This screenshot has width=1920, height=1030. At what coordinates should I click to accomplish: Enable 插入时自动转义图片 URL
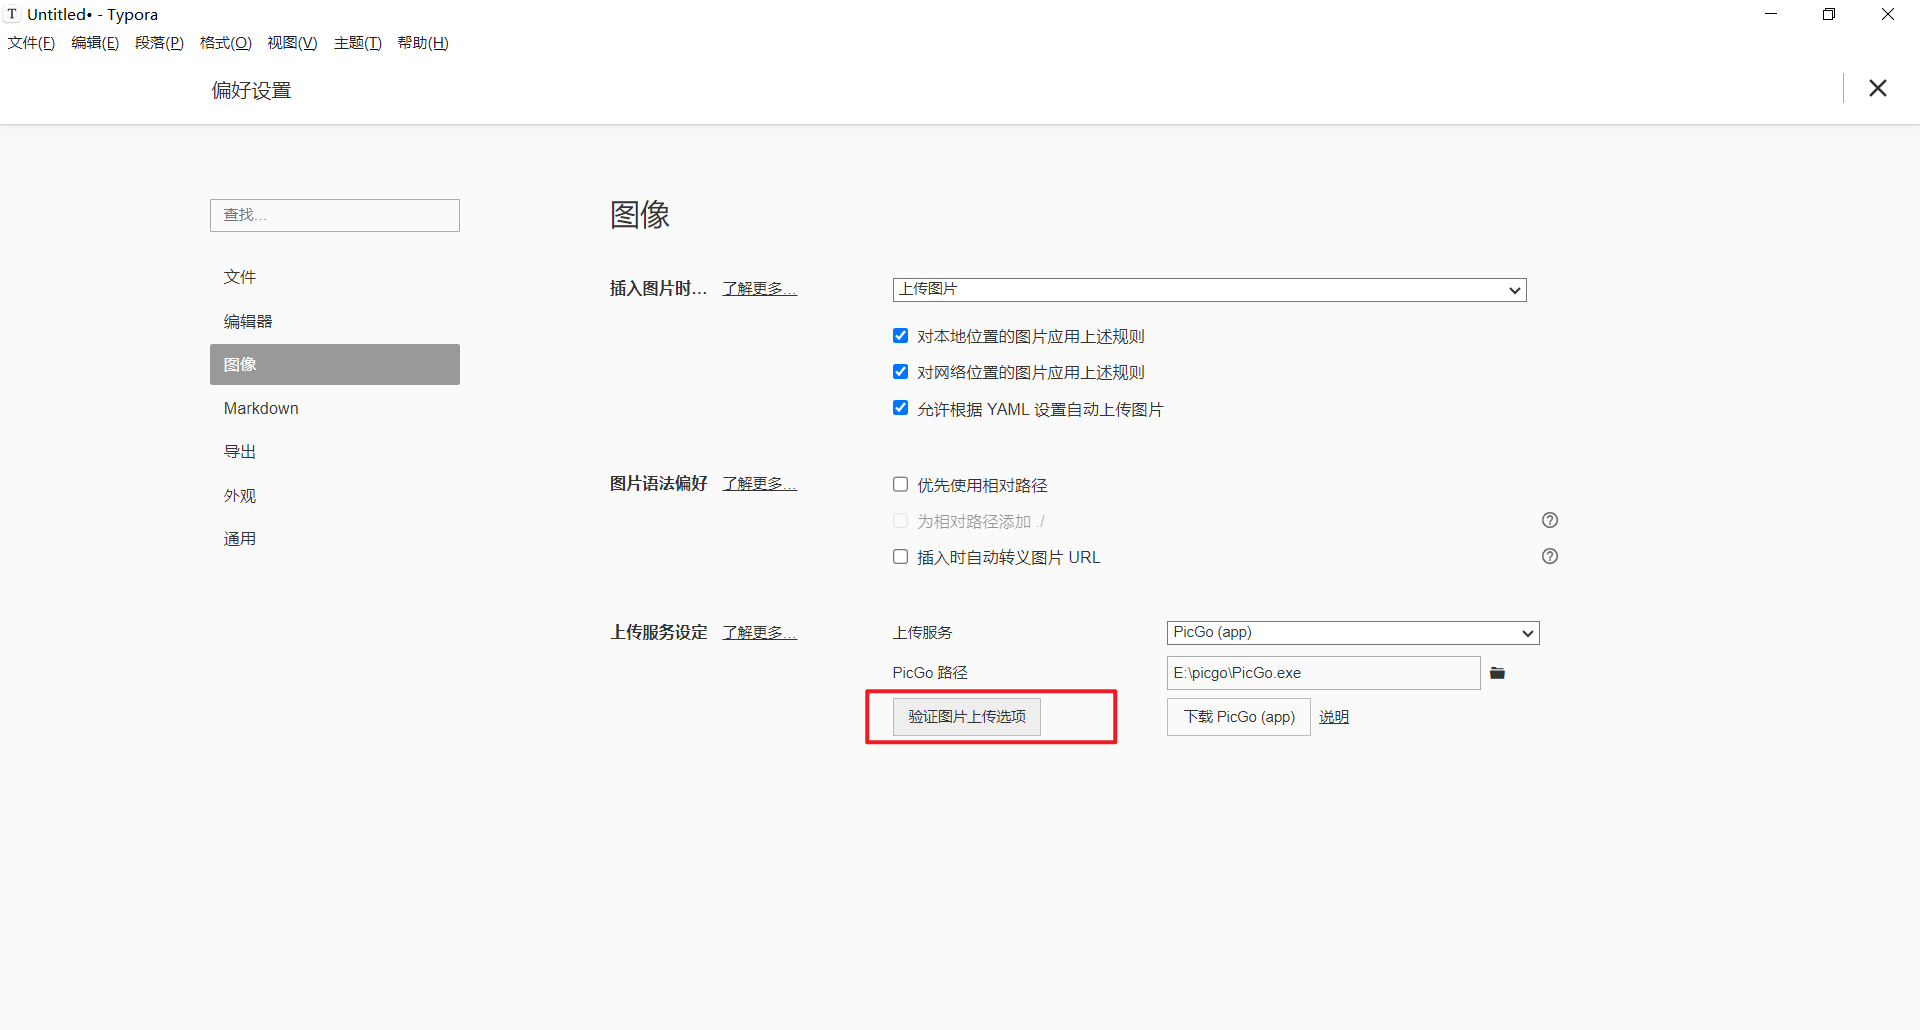tap(900, 557)
